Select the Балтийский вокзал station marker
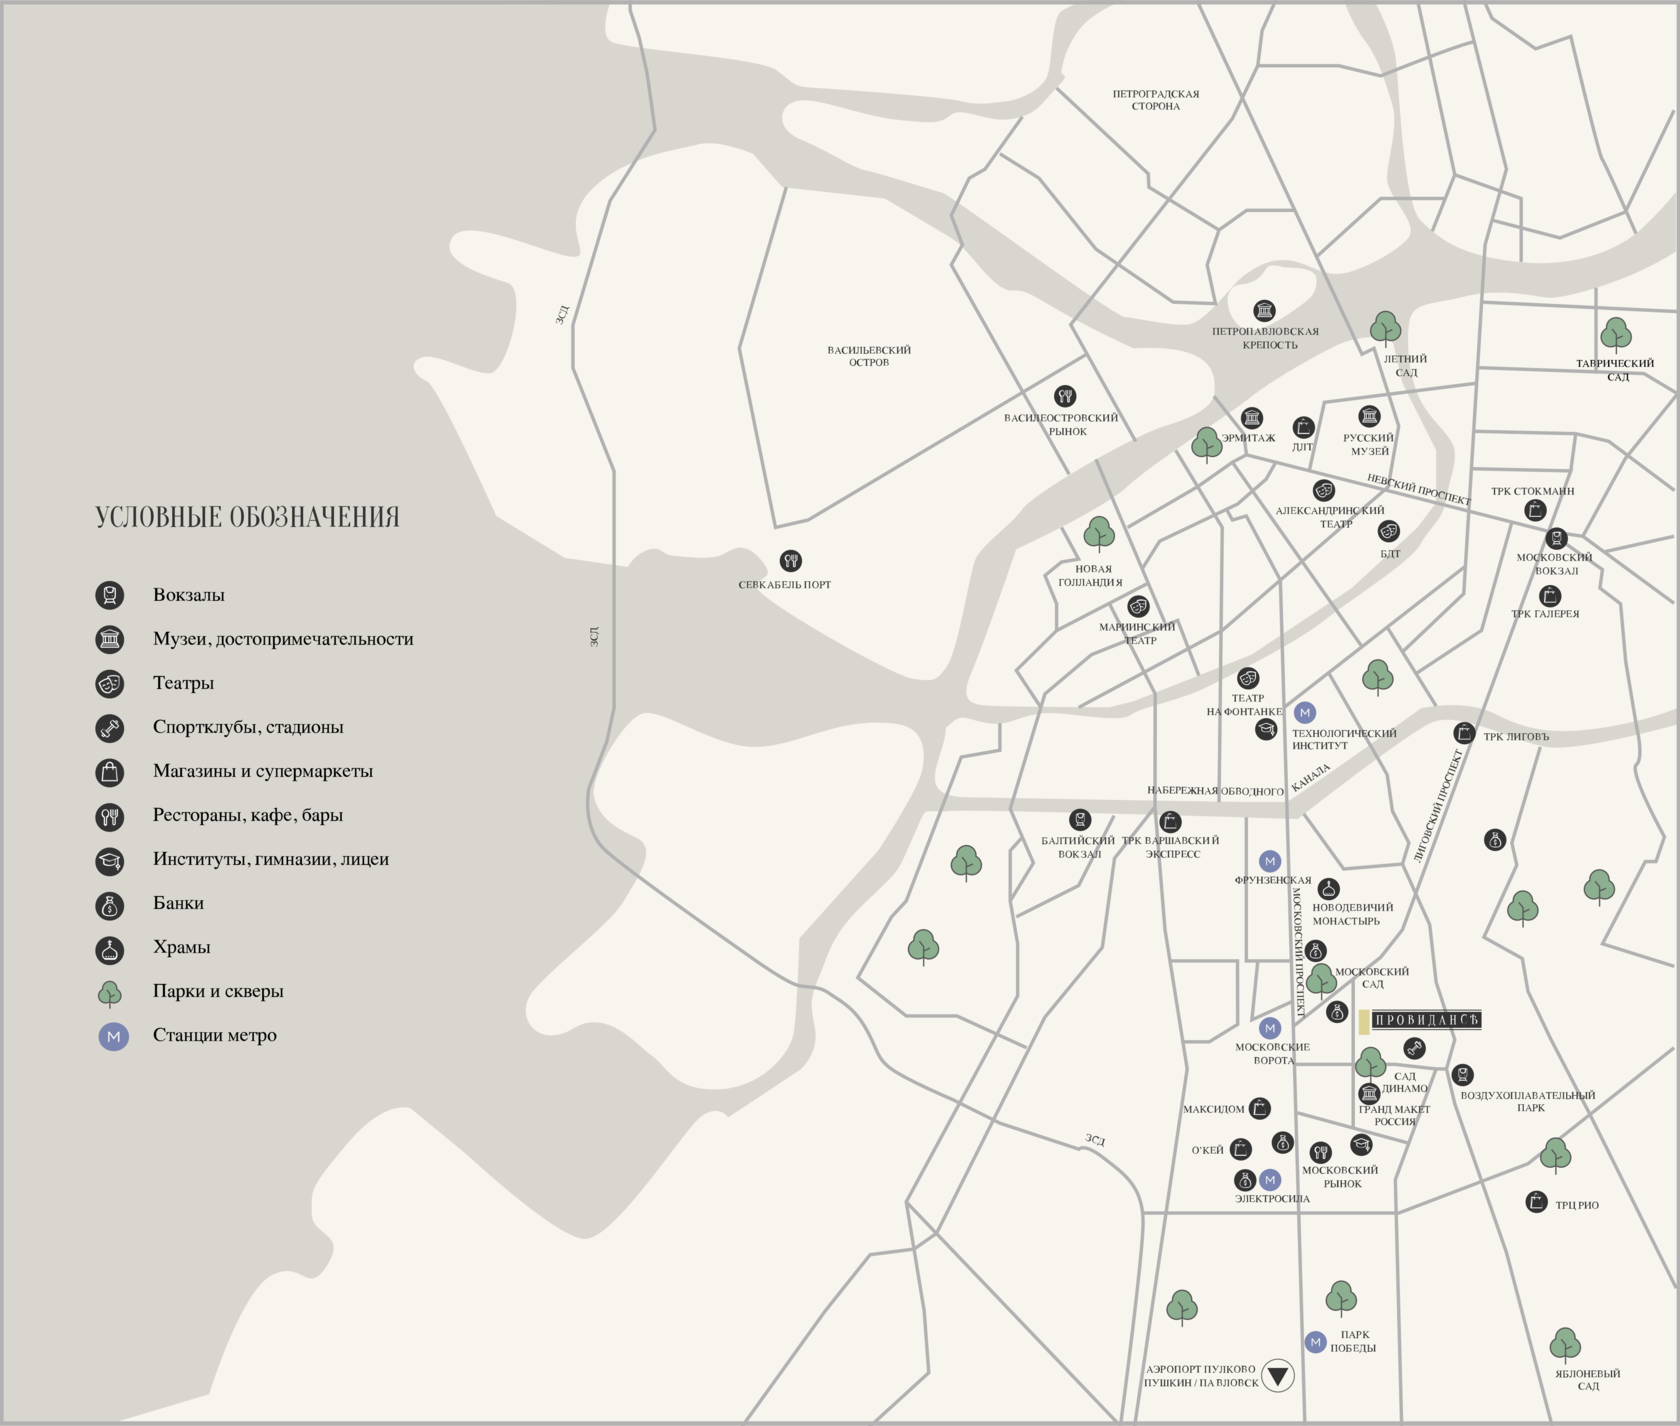 (1080, 820)
